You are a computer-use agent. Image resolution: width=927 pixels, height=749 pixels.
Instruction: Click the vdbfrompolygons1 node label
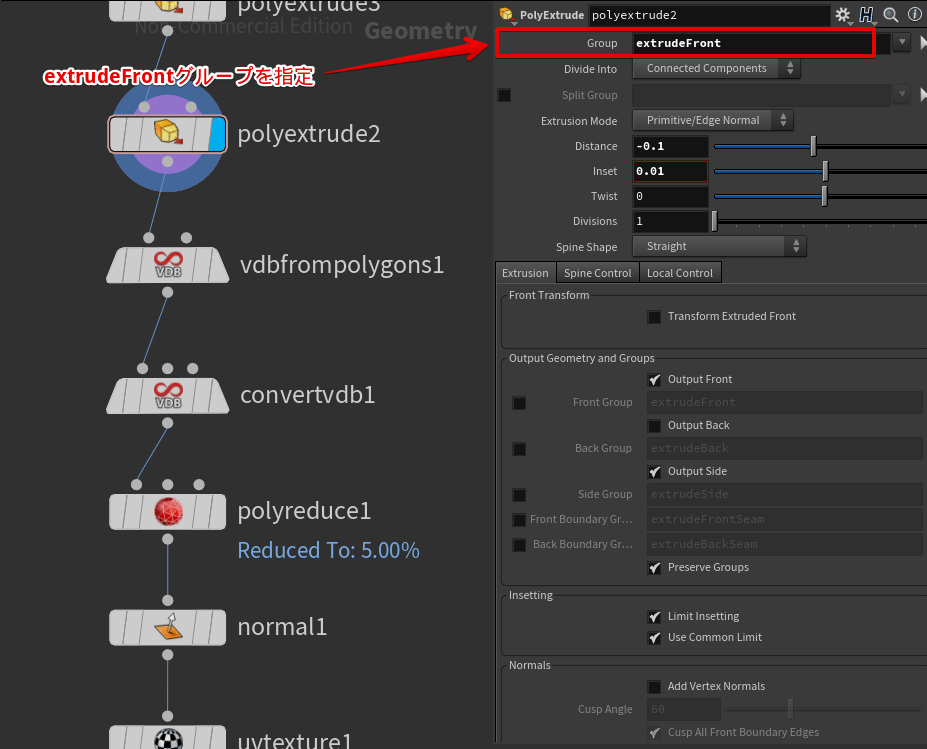click(x=342, y=265)
